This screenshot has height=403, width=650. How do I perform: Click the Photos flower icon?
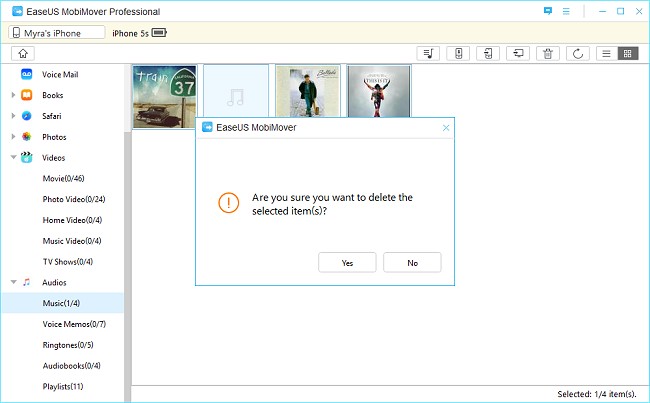[27, 136]
